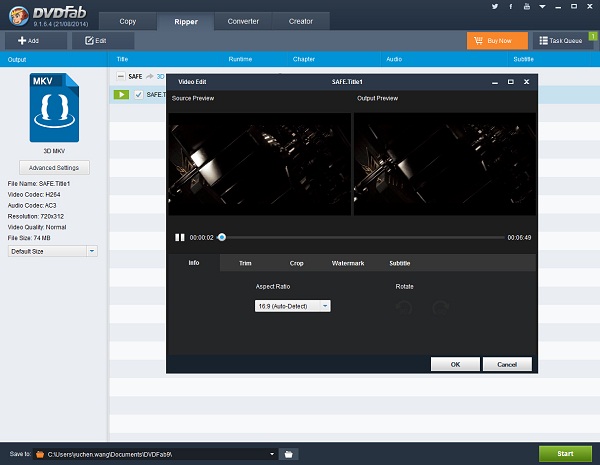The width and height of the screenshot is (600, 465).
Task: Click the Save to path field
Action: click(x=155, y=454)
